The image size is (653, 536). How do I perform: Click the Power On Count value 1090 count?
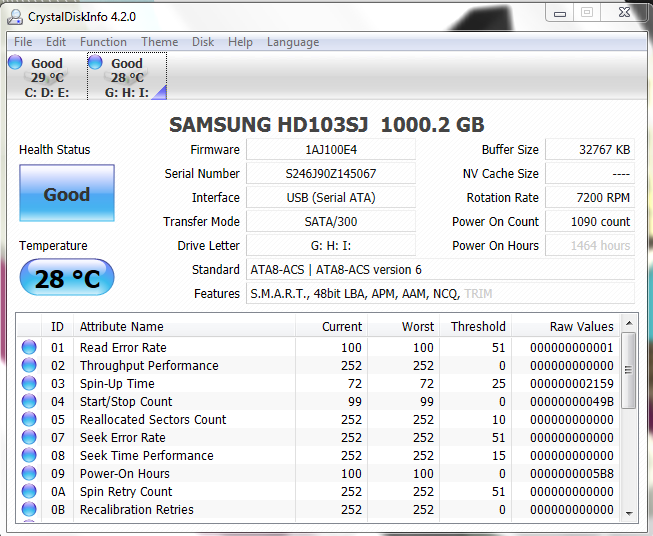tap(590, 221)
